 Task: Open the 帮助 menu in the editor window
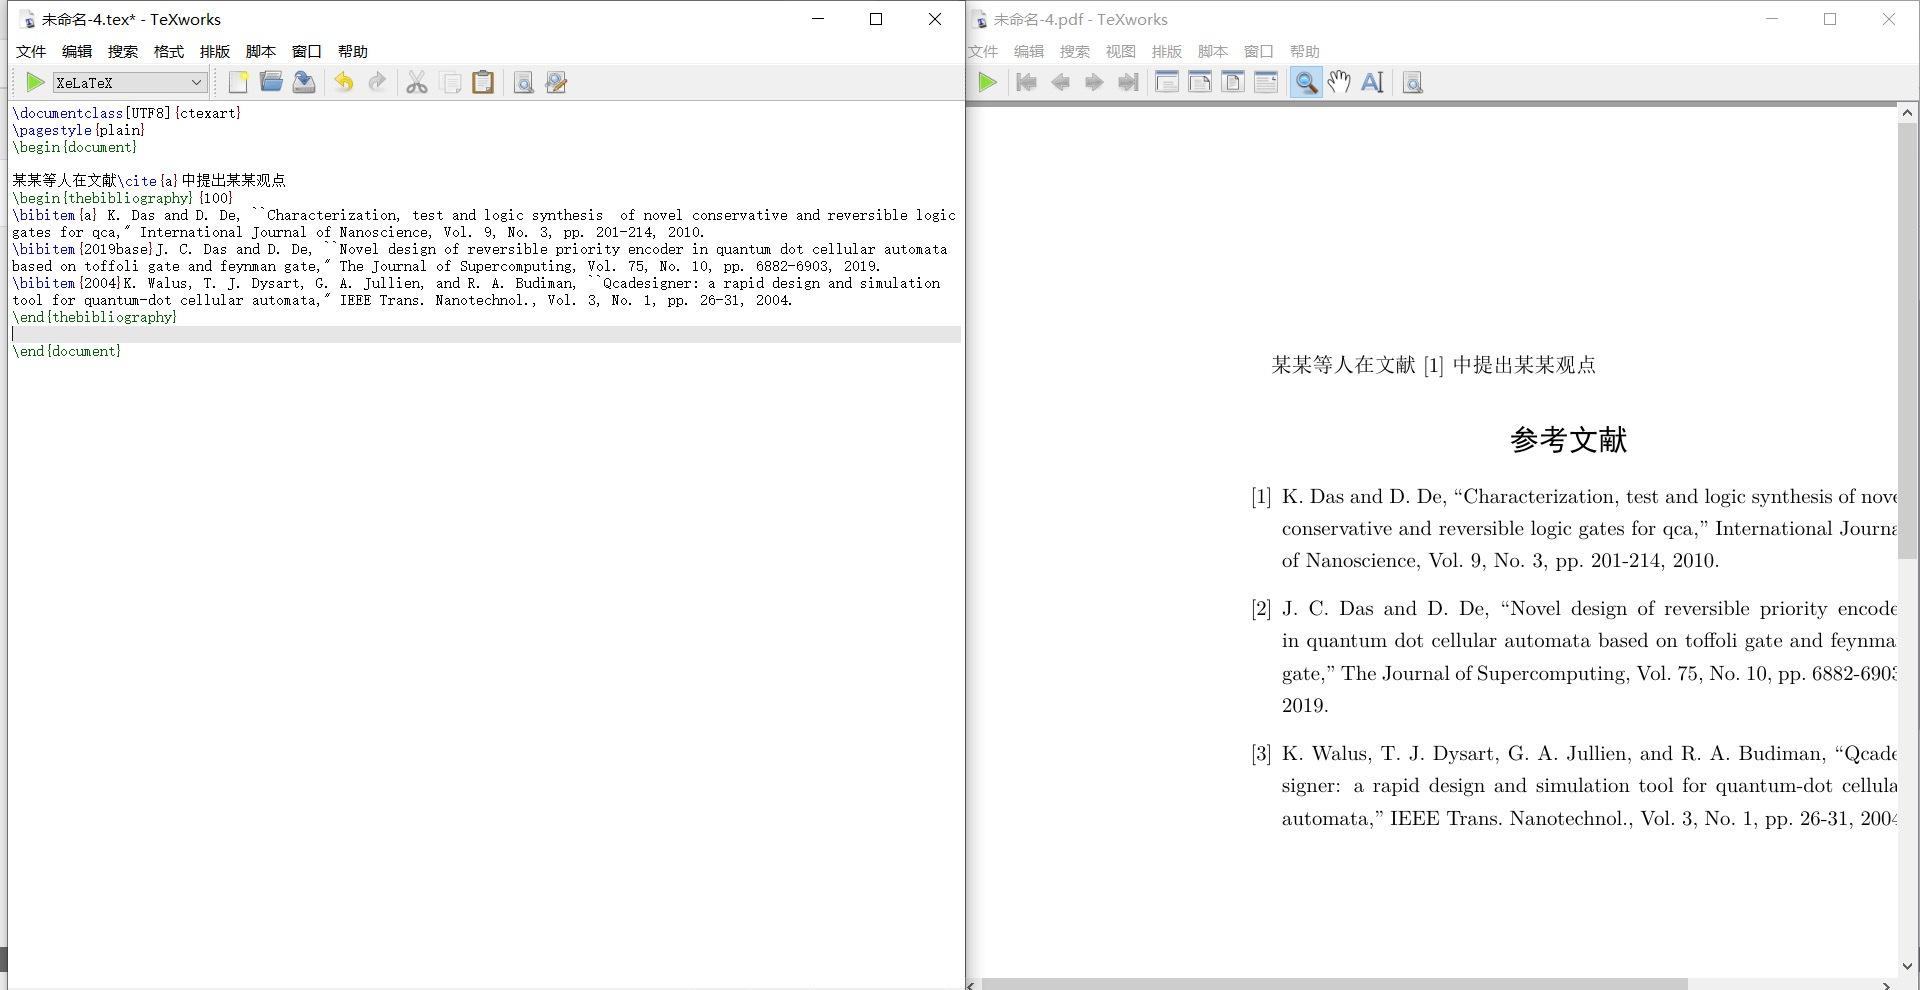coord(353,52)
